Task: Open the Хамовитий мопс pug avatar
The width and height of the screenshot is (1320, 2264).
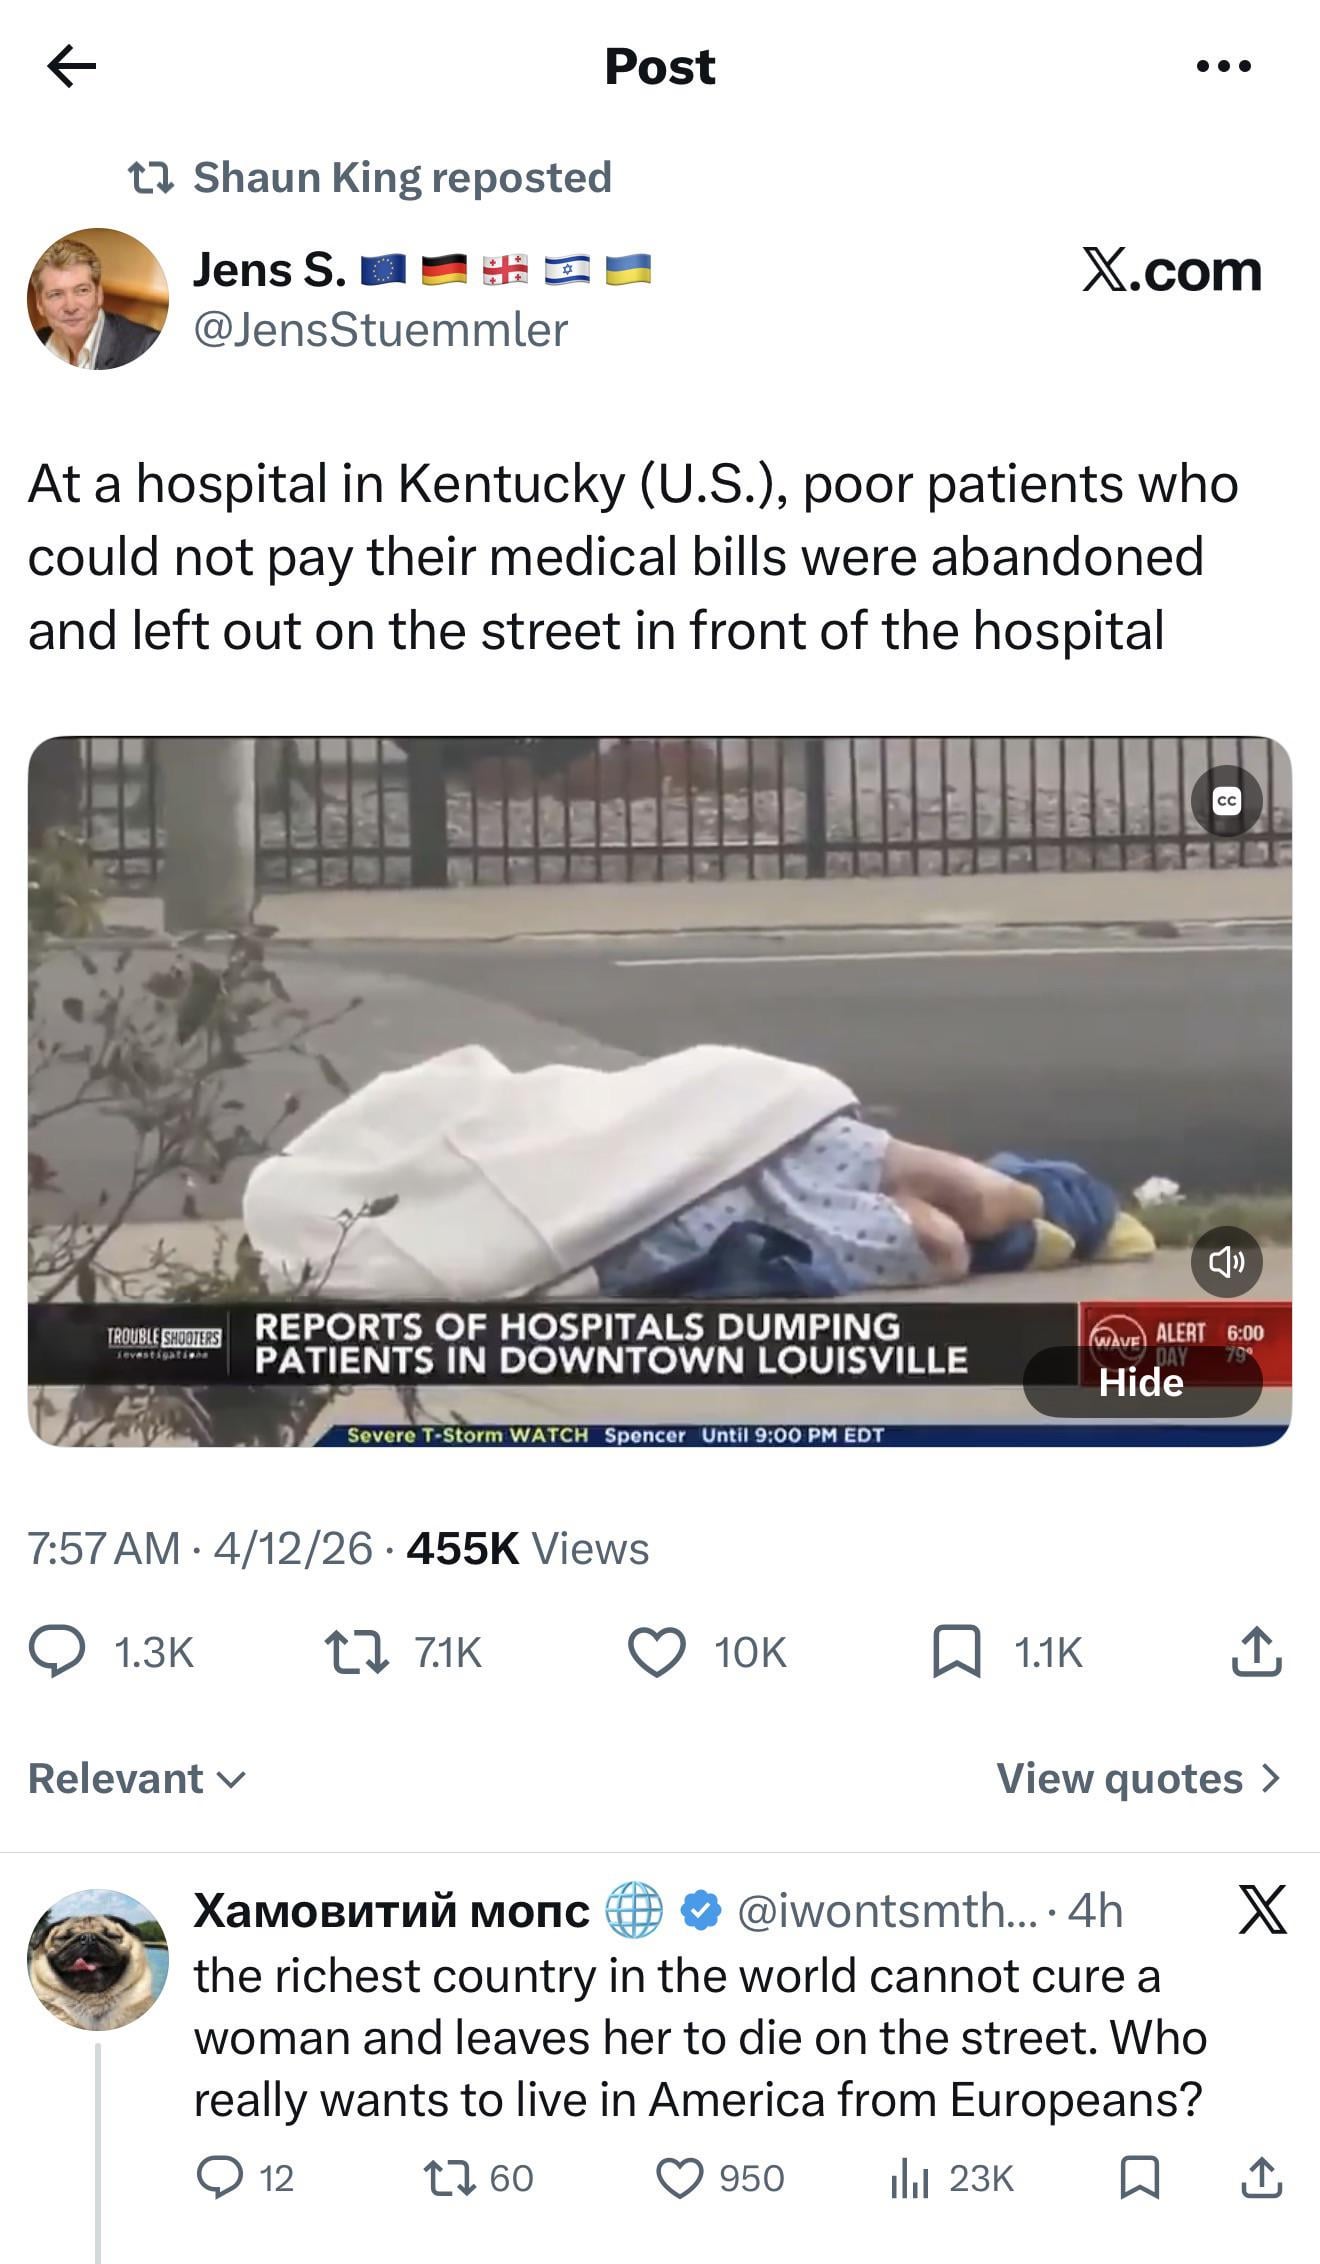Action: point(98,1960)
